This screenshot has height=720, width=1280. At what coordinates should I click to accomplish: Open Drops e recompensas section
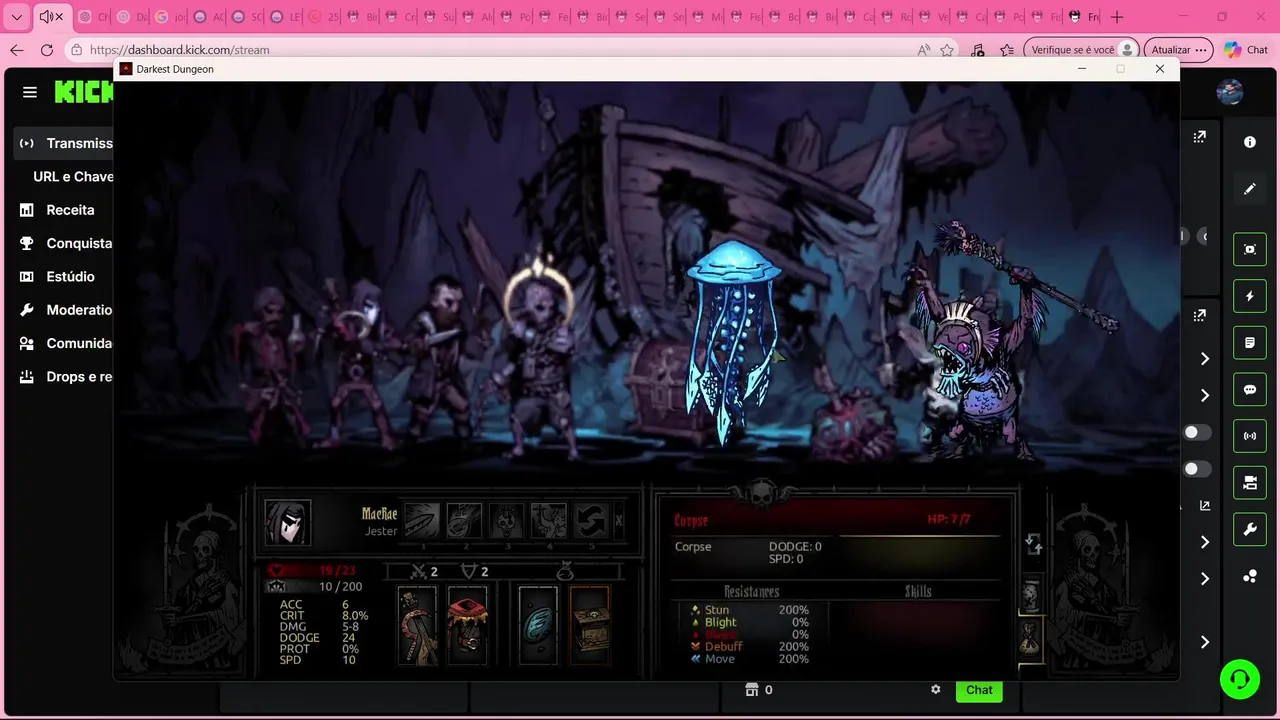pyautogui.click(x=64, y=377)
